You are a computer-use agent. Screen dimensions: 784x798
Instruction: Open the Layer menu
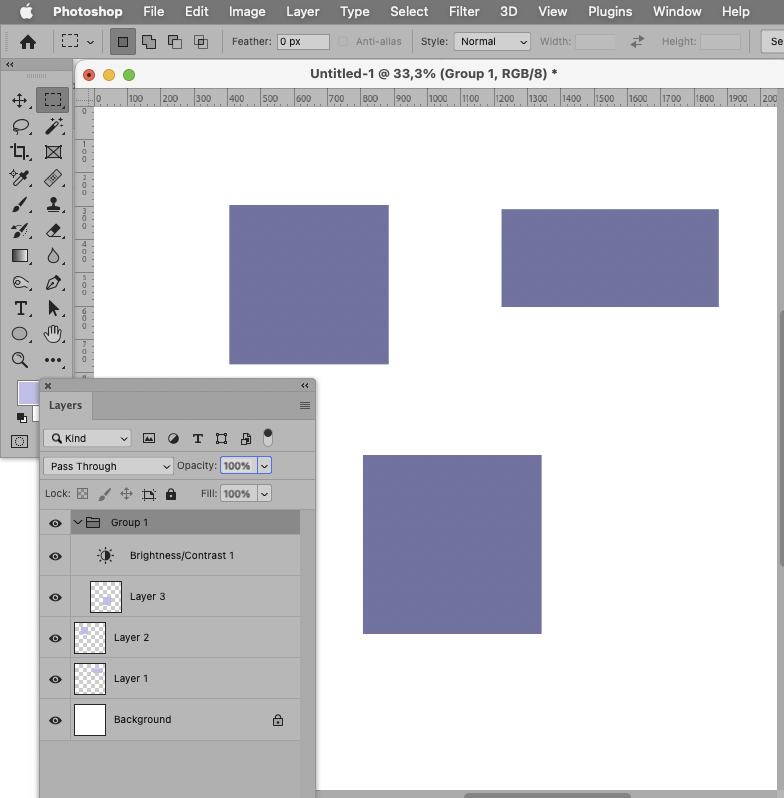coord(302,11)
